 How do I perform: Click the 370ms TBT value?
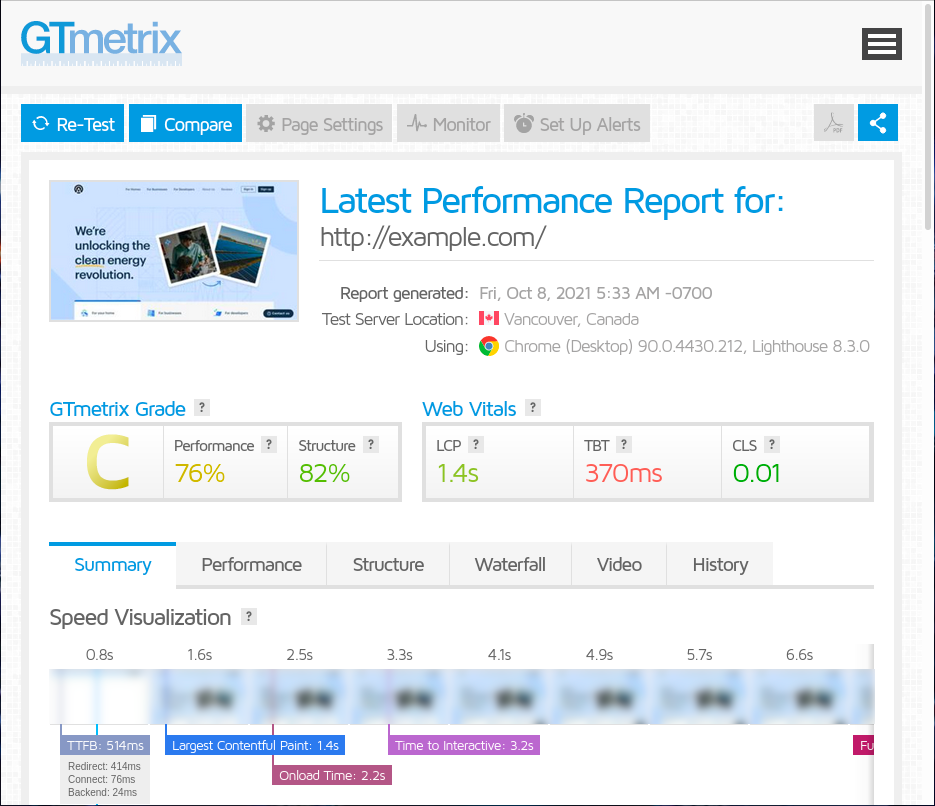[624, 474]
